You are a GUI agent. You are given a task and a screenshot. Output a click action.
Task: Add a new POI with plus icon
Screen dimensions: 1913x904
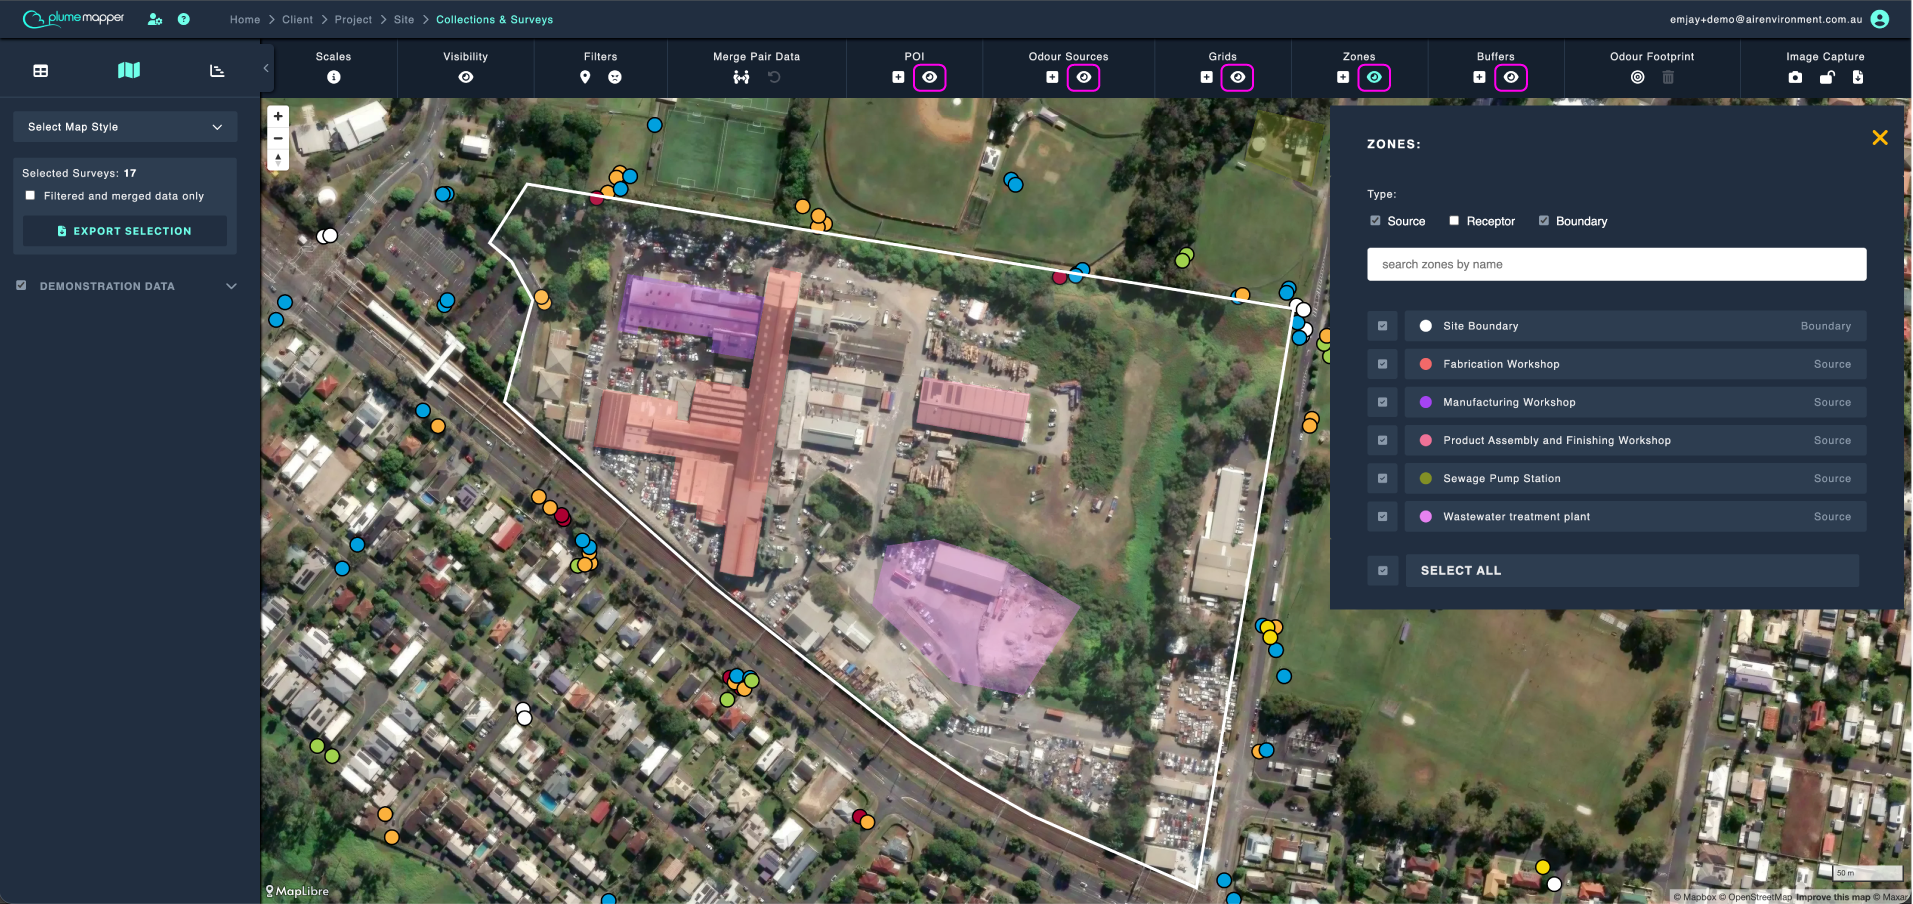click(x=898, y=77)
